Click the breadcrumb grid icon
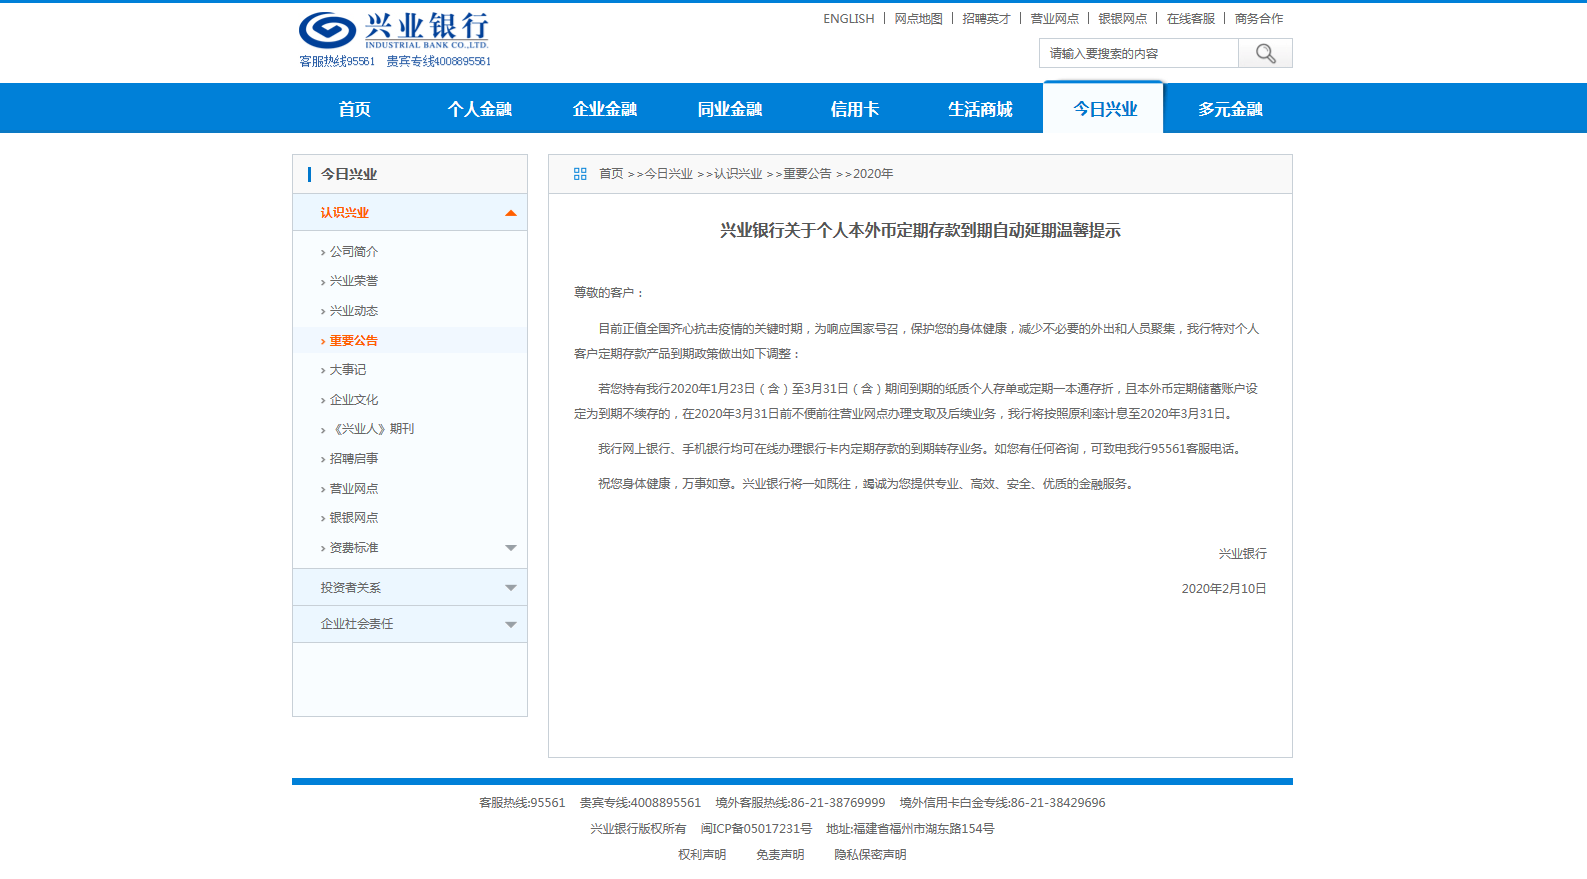Viewport: 1587px width, 879px height. coord(580,174)
